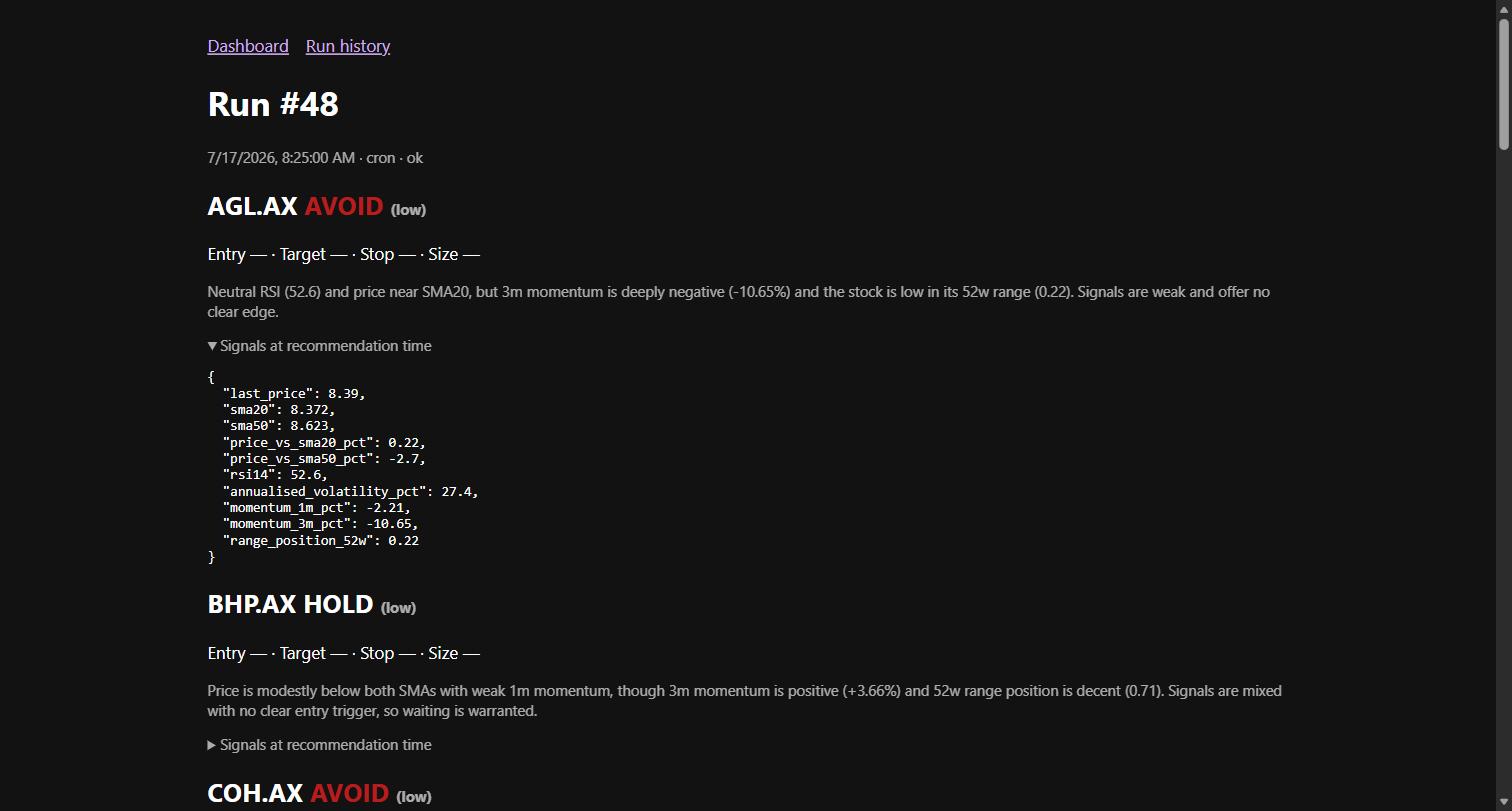Click the "annualised_volatility_pct": 27.4 line
Screen dimensions: 1512x811
[x=350, y=491]
